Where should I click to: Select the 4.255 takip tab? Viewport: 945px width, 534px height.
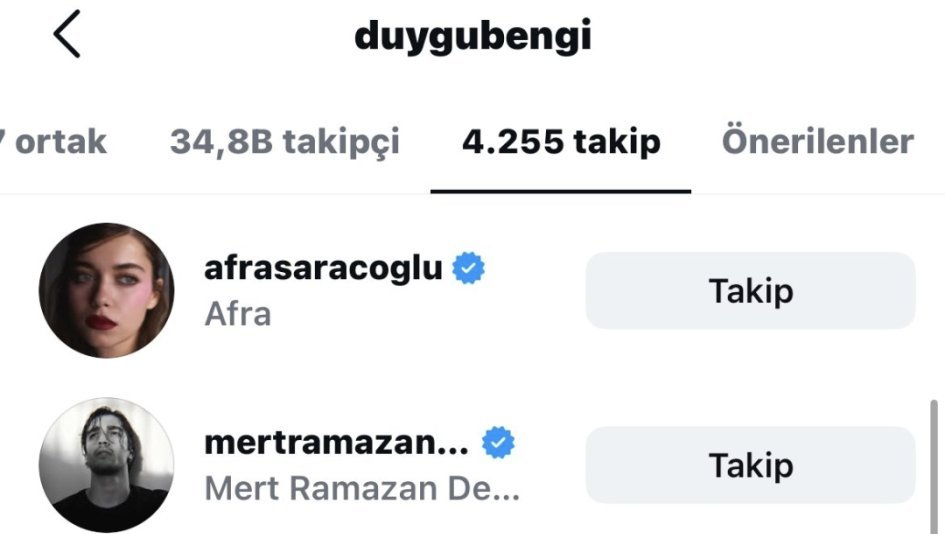point(561,142)
